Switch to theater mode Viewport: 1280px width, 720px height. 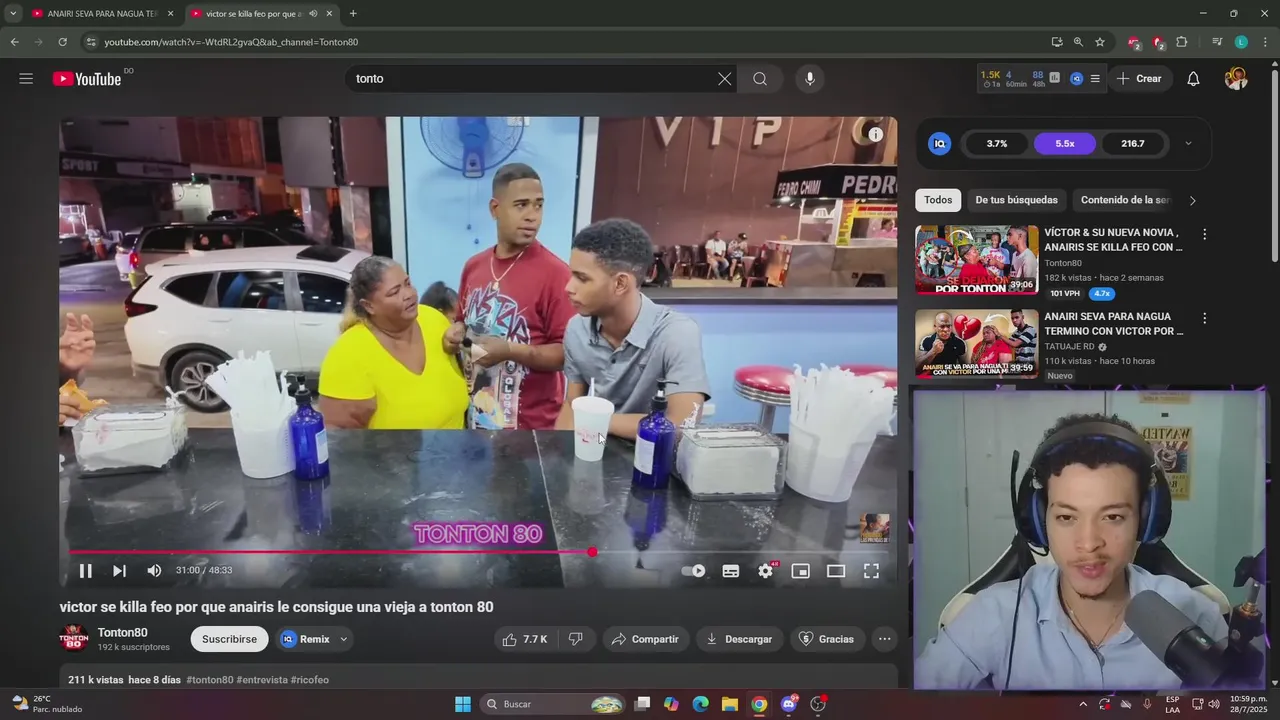pyautogui.click(x=836, y=571)
